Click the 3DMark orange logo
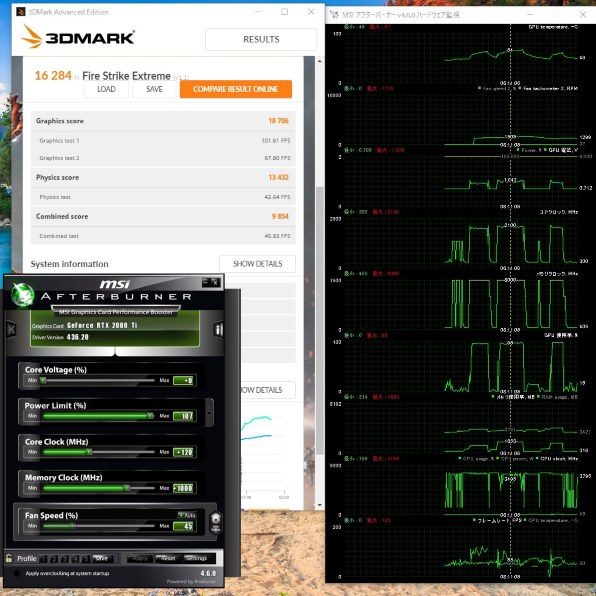 tap(31, 36)
